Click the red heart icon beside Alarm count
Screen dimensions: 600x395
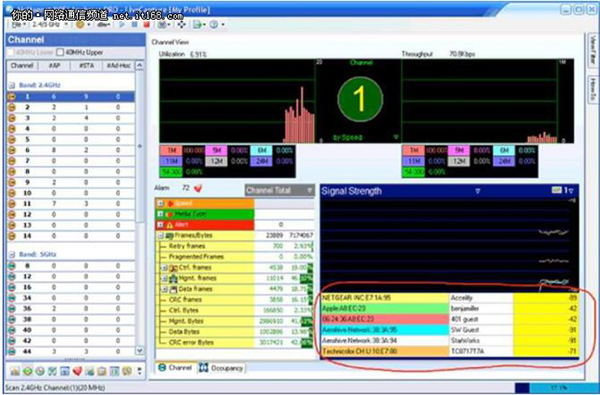(198, 188)
